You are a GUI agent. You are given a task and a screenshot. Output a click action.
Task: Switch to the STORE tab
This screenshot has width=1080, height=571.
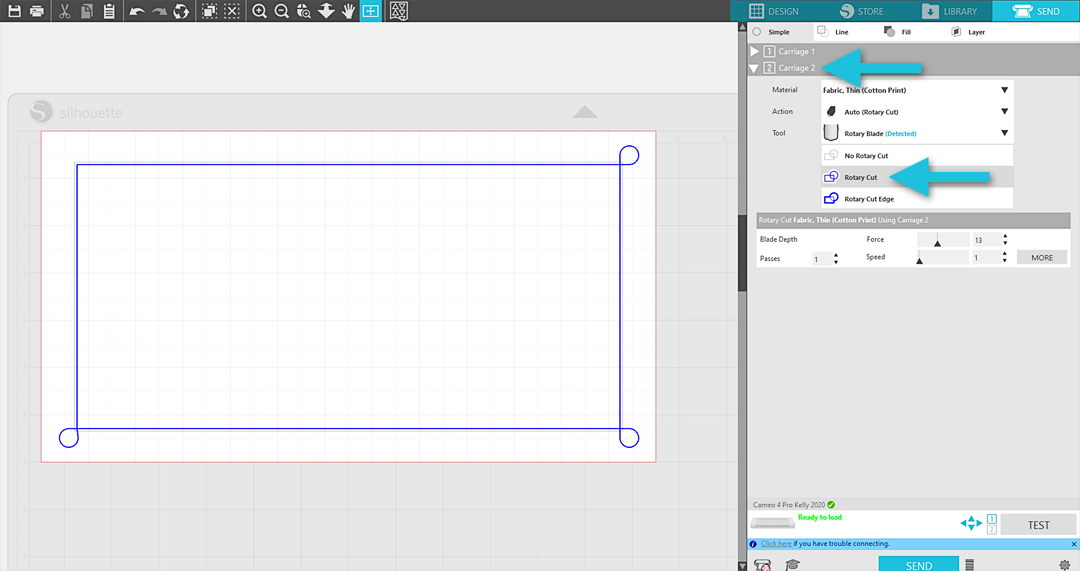coord(862,11)
